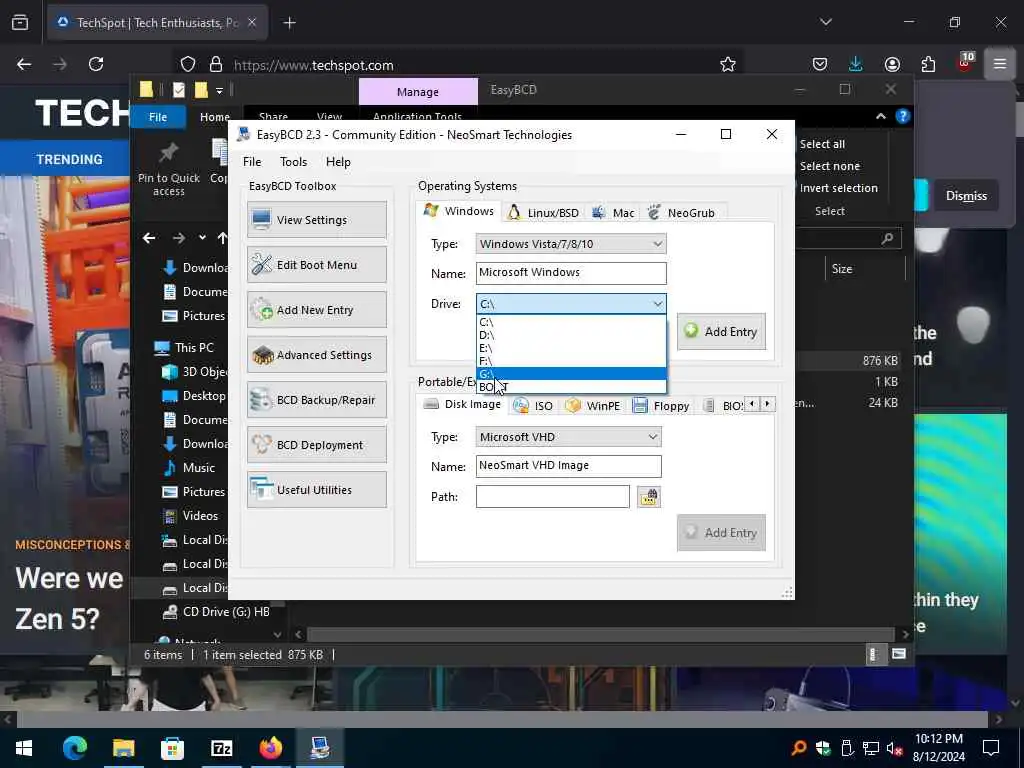Viewport: 1024px width, 768px height.
Task: Switch to the Floppy tab
Action: point(661,406)
